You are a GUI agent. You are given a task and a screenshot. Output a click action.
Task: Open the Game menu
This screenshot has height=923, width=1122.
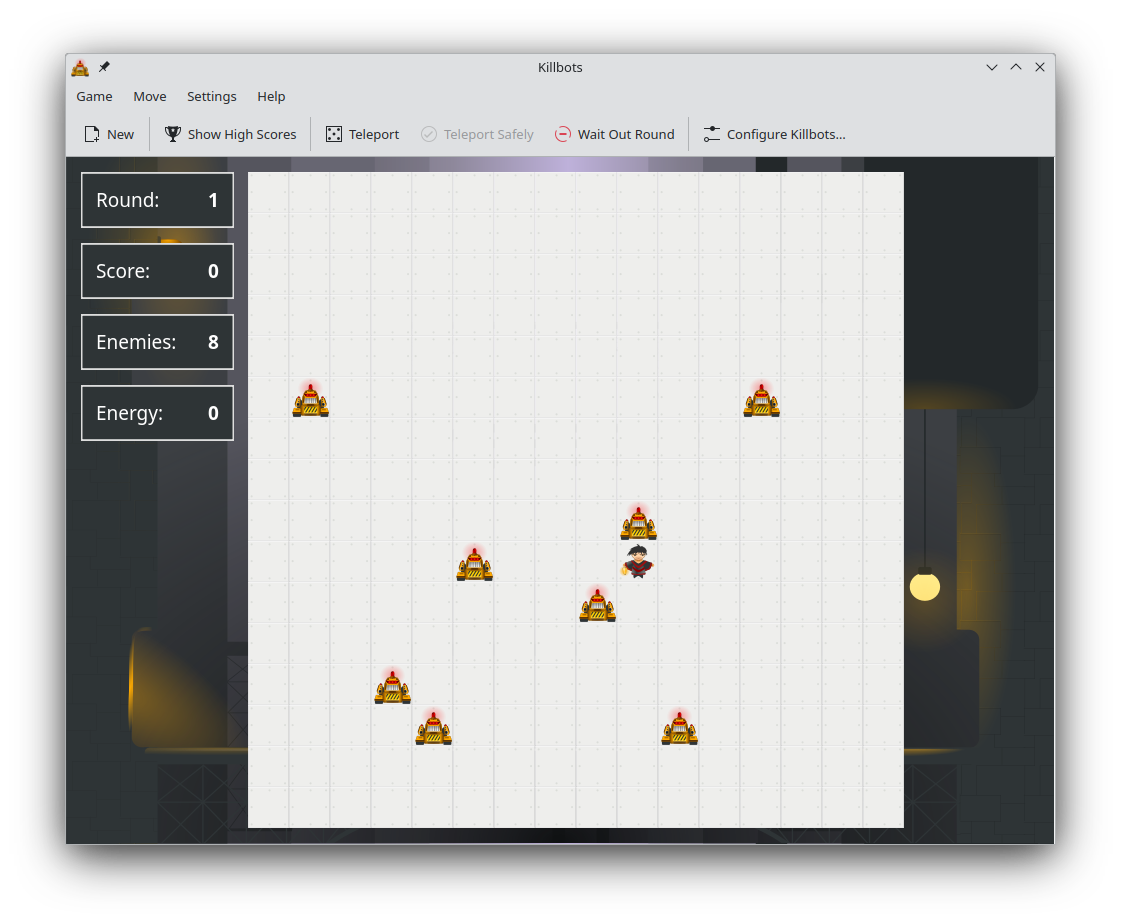[94, 96]
